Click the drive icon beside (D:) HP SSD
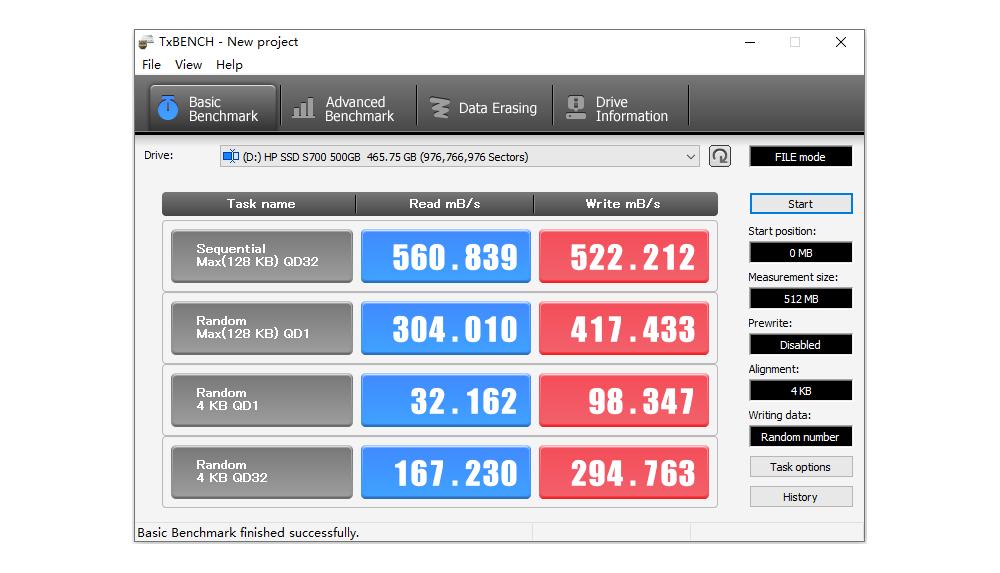1000x573 pixels. pyautogui.click(x=230, y=156)
